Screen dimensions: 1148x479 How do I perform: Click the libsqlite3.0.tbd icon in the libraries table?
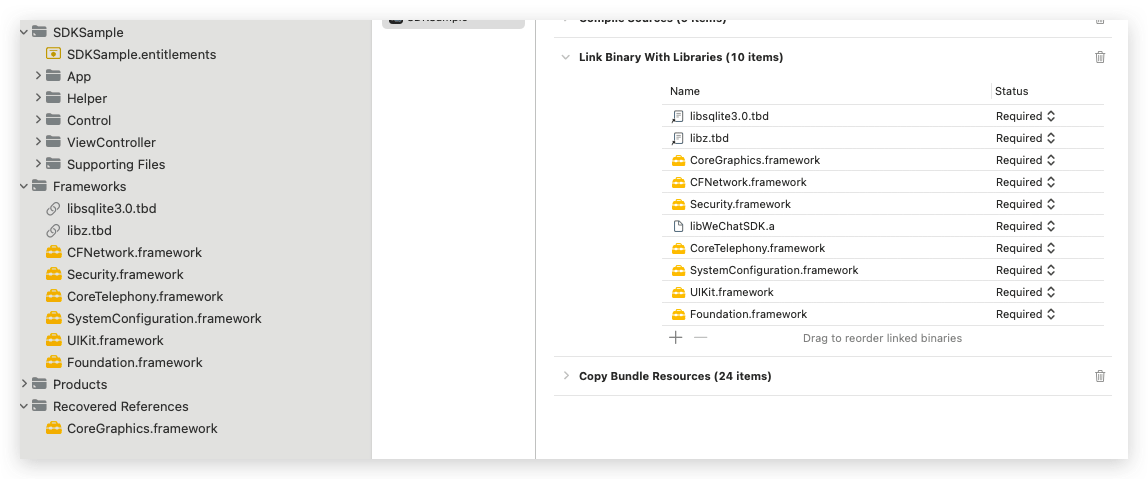677,116
